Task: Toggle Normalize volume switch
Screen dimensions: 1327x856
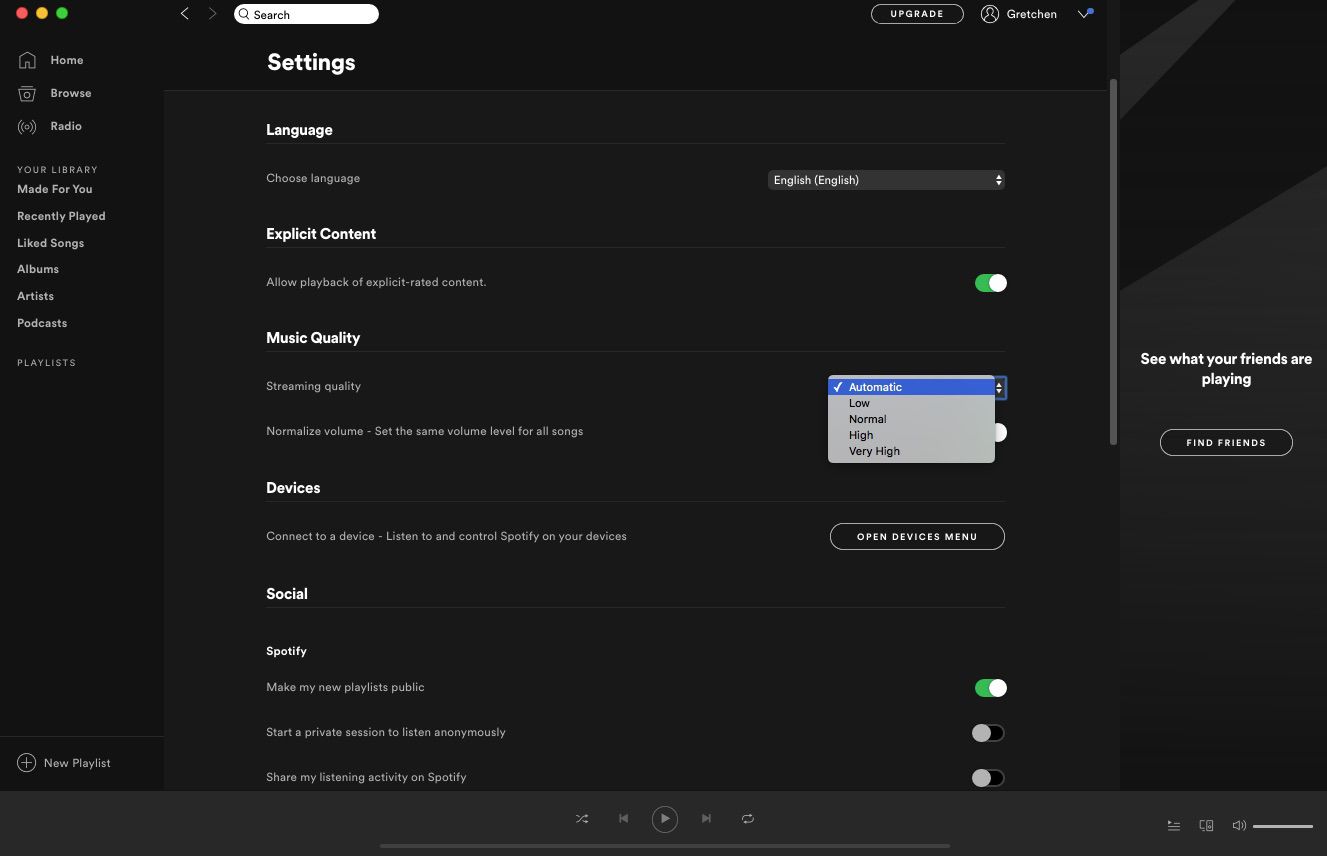Action: tap(1000, 433)
